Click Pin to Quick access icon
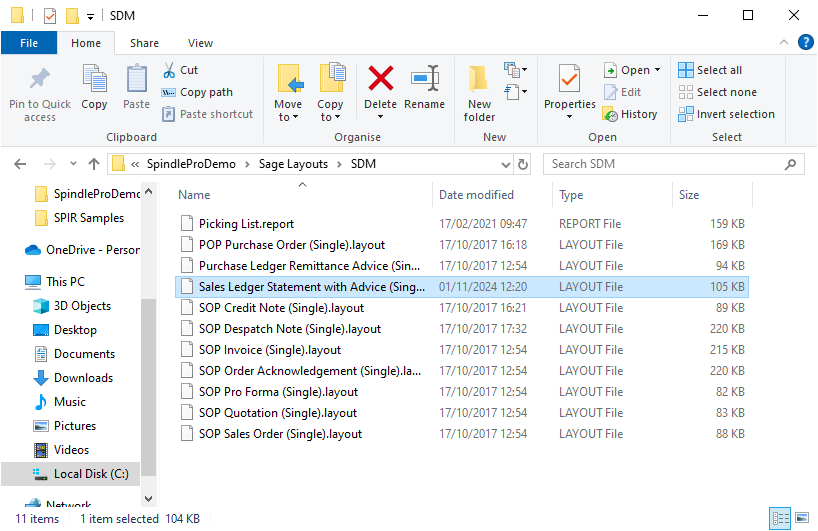 coord(40,79)
